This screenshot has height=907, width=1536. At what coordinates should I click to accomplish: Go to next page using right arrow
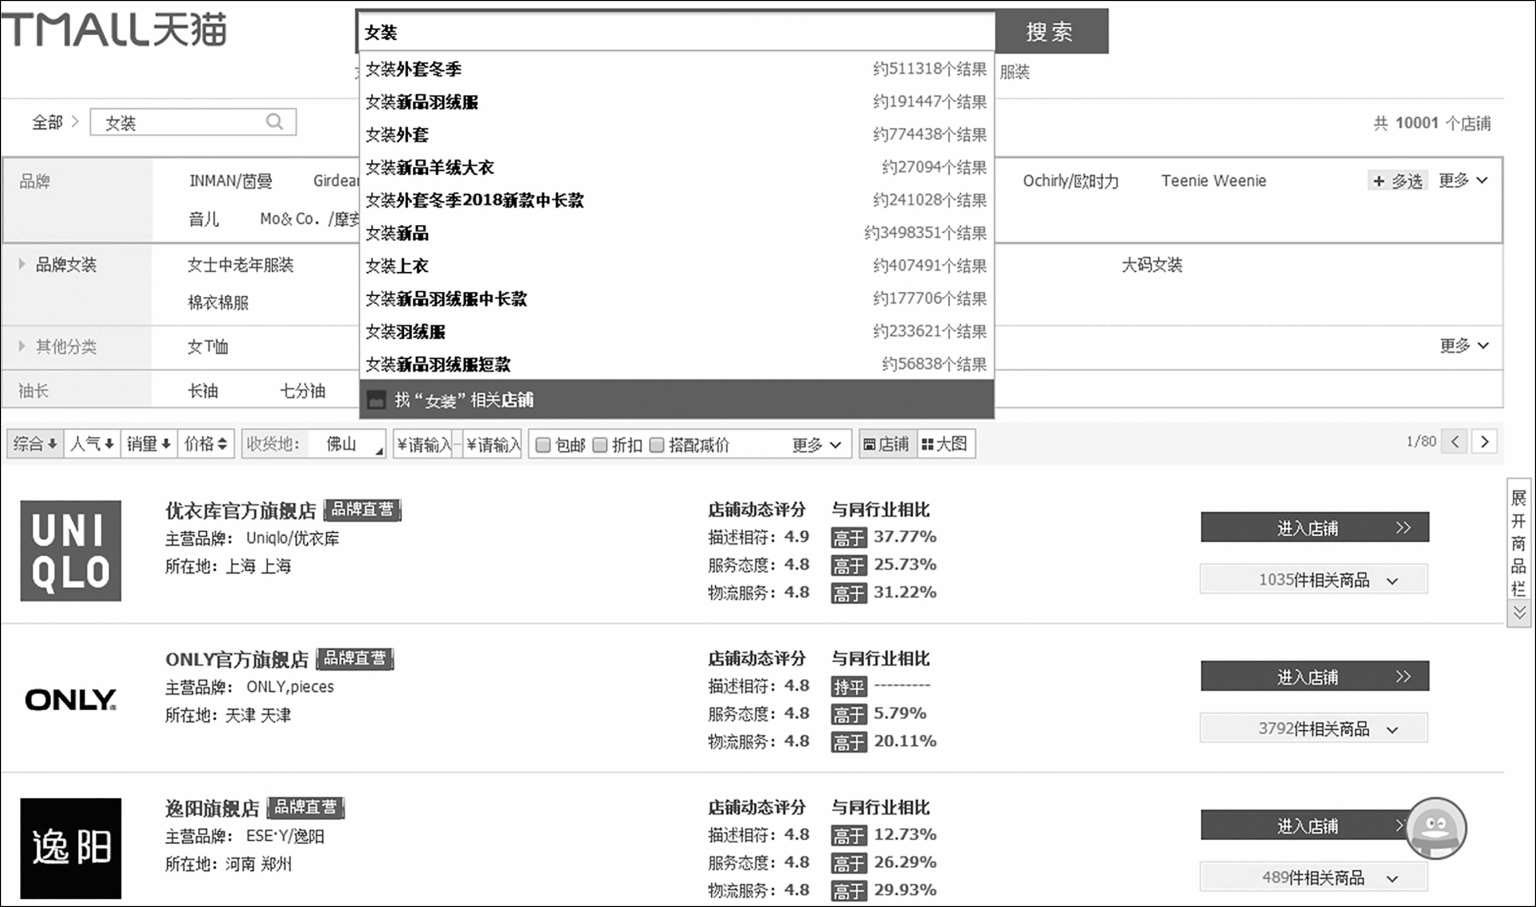pyautogui.click(x=1485, y=441)
